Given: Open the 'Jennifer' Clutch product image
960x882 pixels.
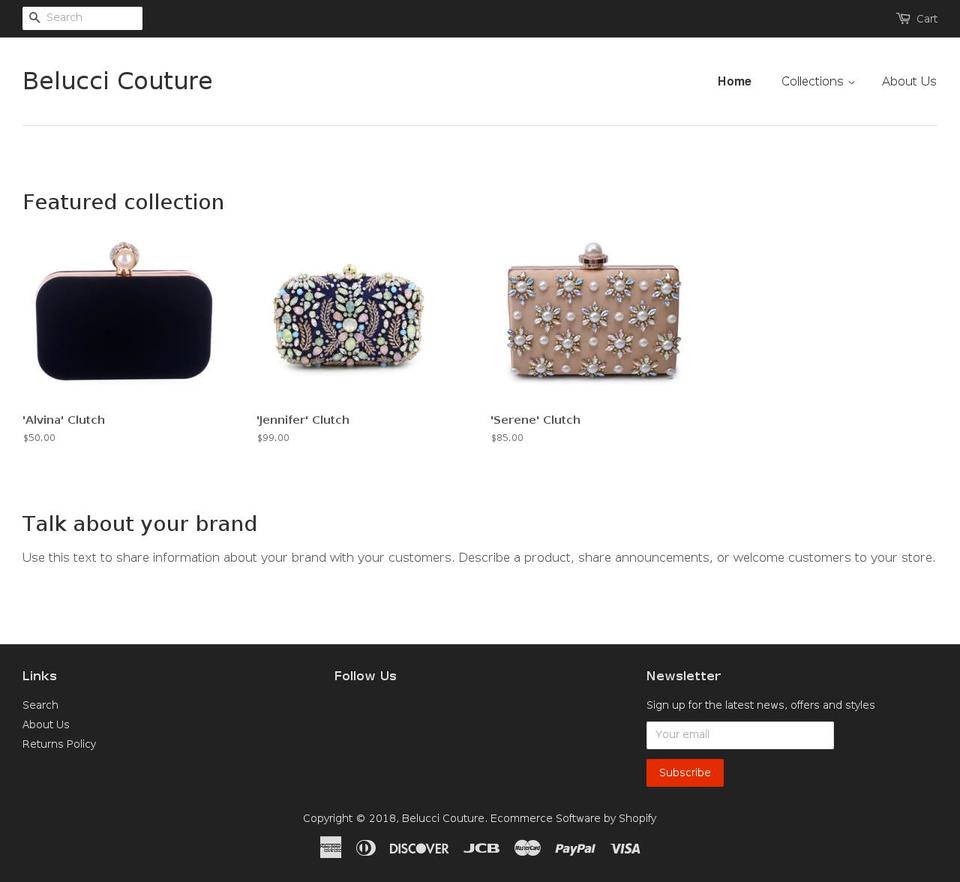Looking at the screenshot, I should click(x=348, y=316).
